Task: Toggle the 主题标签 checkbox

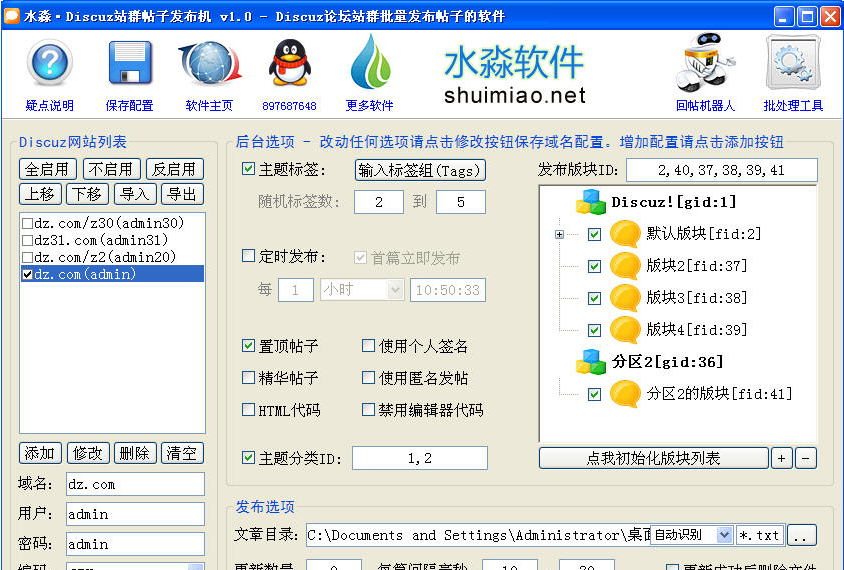Action: point(248,169)
